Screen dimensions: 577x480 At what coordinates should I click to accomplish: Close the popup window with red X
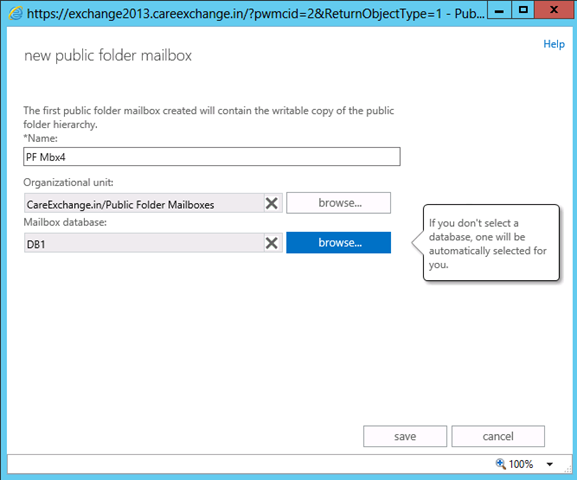pyautogui.click(x=554, y=10)
